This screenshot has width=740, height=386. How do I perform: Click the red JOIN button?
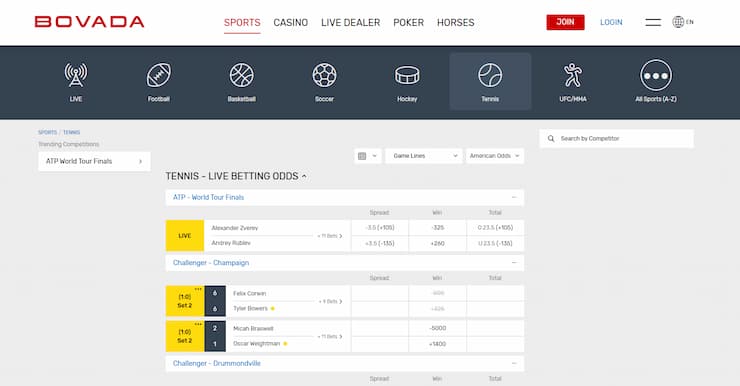[x=565, y=22]
